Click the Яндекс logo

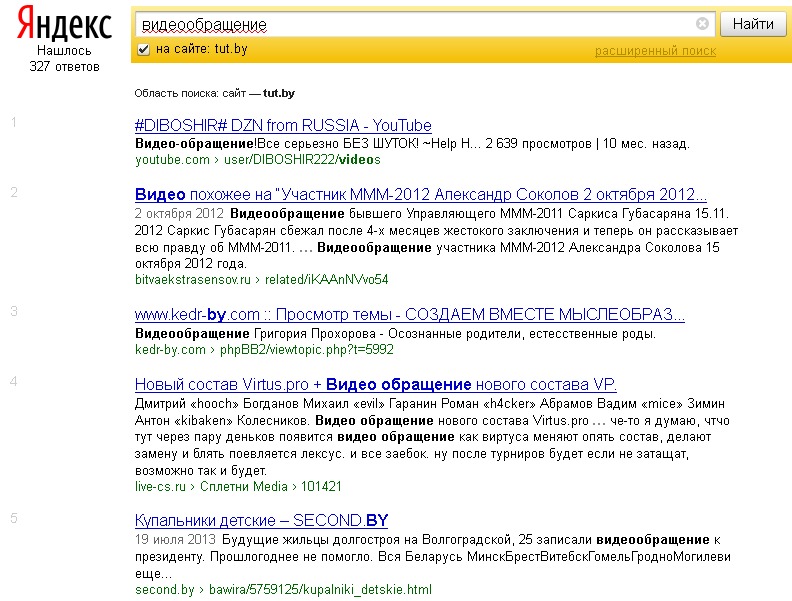[x=64, y=23]
